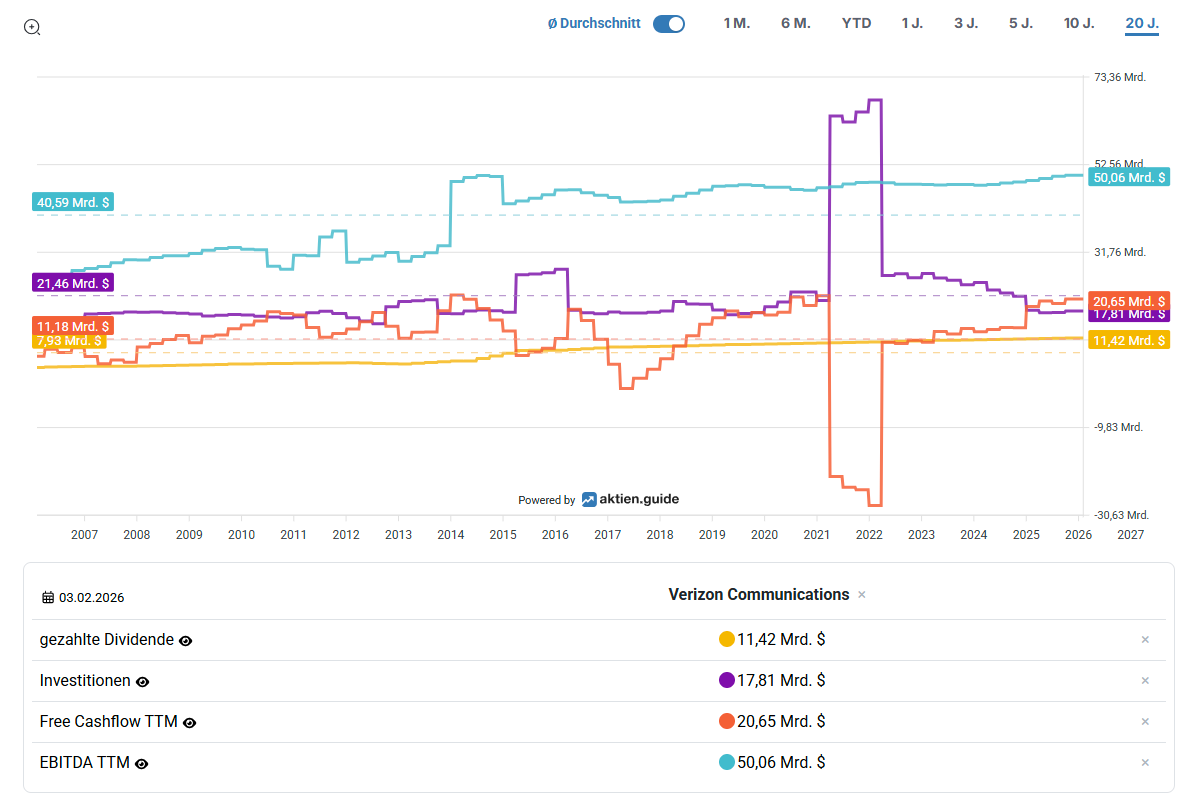Click the 50,06 Mrd. $ EBITDA chart label
This screenshot has height=800, width=1197.
1129,178
